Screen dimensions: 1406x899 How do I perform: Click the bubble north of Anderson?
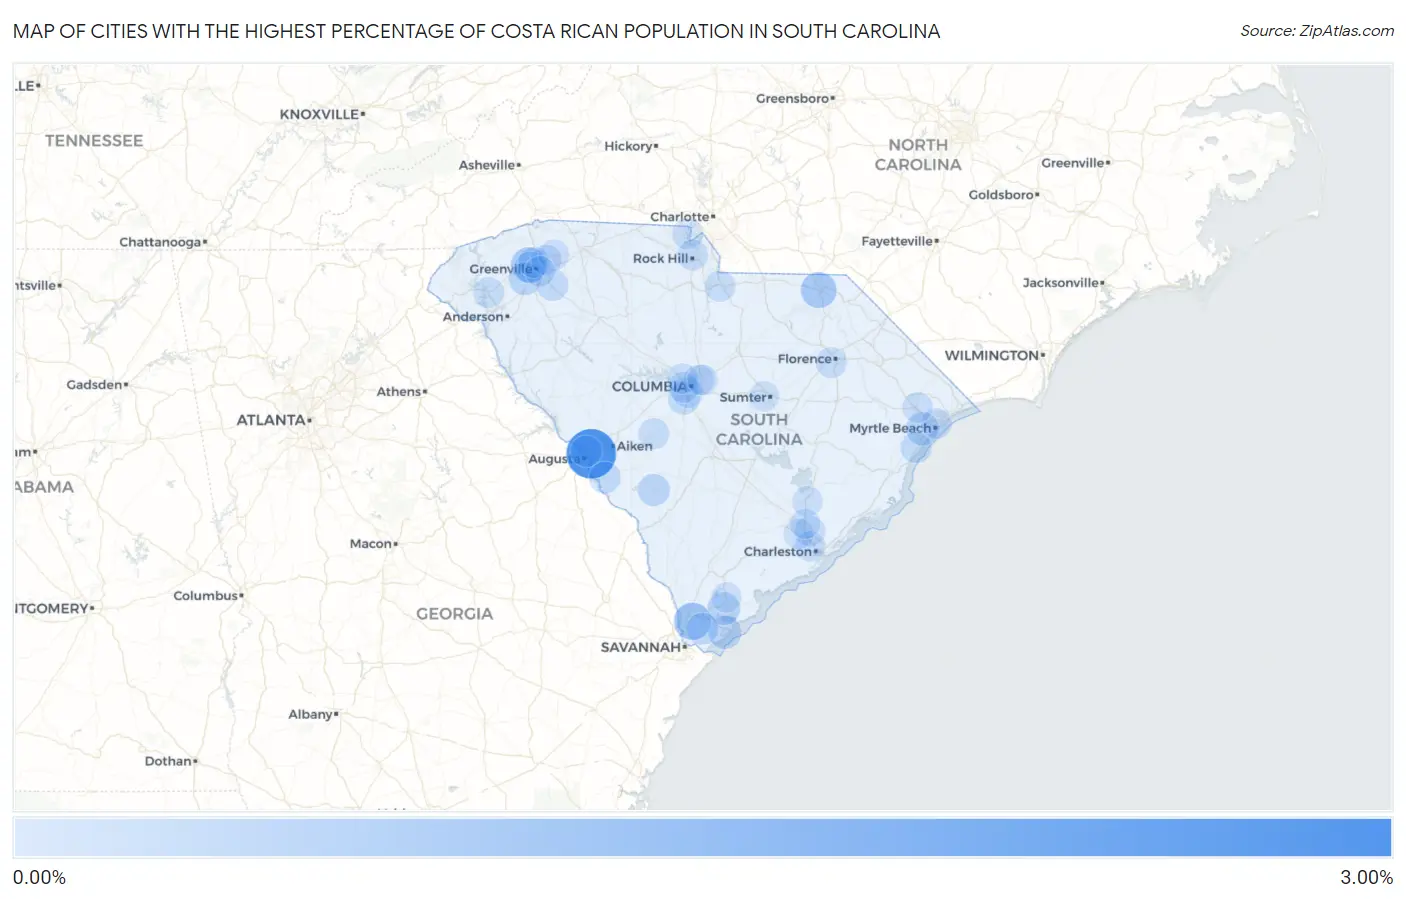pos(488,293)
